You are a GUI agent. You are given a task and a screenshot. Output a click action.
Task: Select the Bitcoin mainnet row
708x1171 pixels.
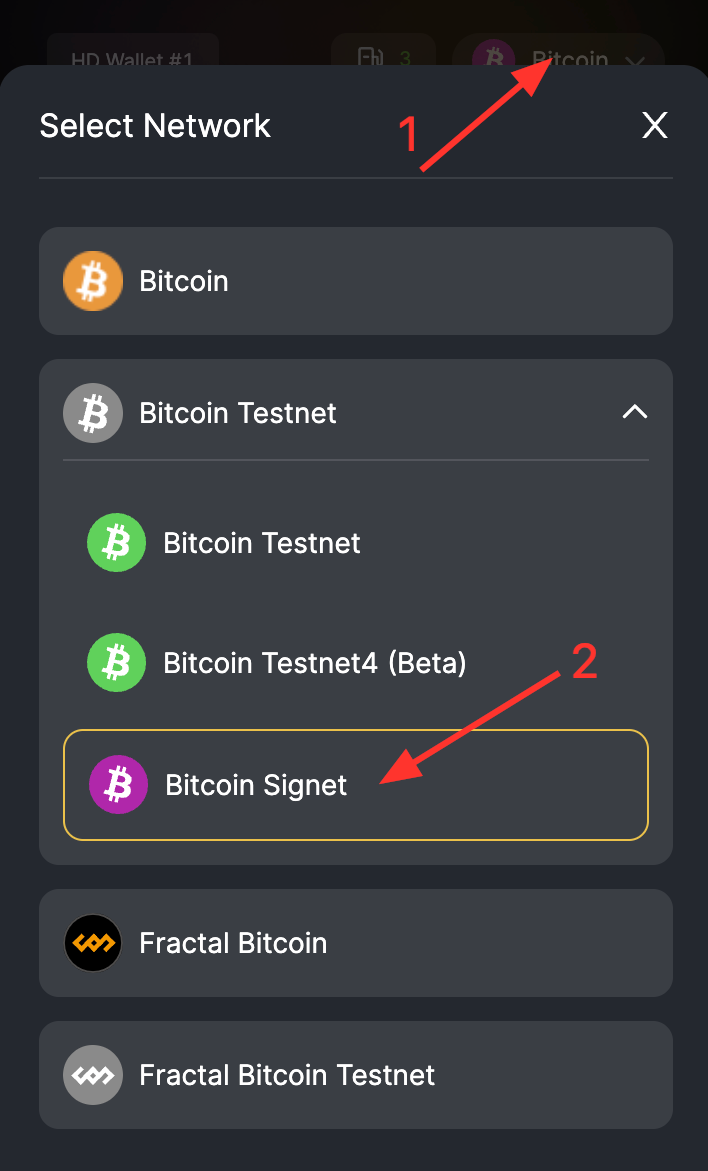coord(355,281)
